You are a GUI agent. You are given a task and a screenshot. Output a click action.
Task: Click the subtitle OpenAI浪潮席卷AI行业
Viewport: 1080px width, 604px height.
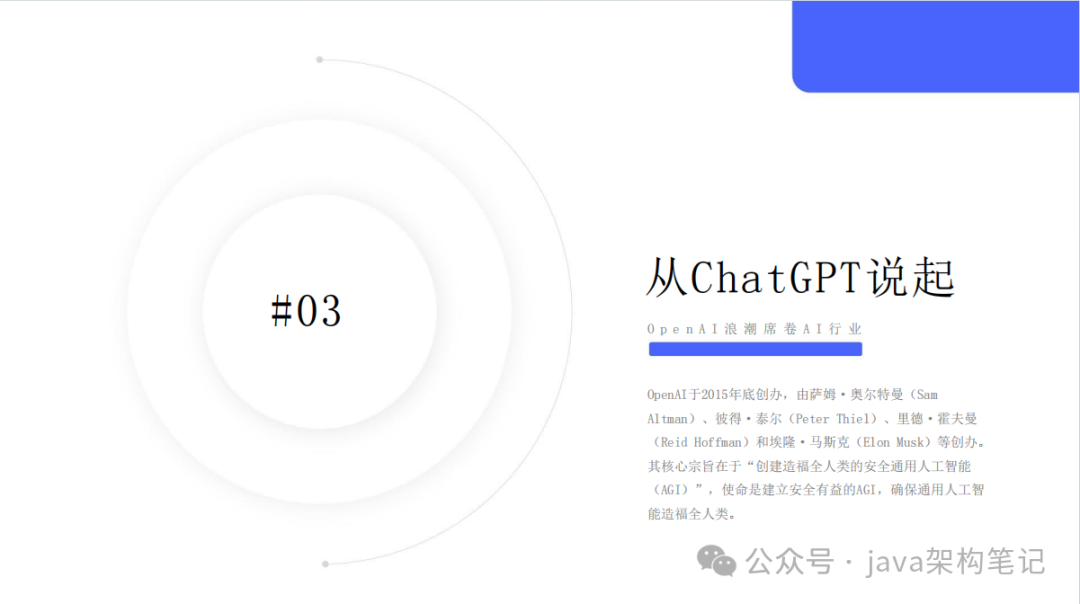(x=754, y=329)
